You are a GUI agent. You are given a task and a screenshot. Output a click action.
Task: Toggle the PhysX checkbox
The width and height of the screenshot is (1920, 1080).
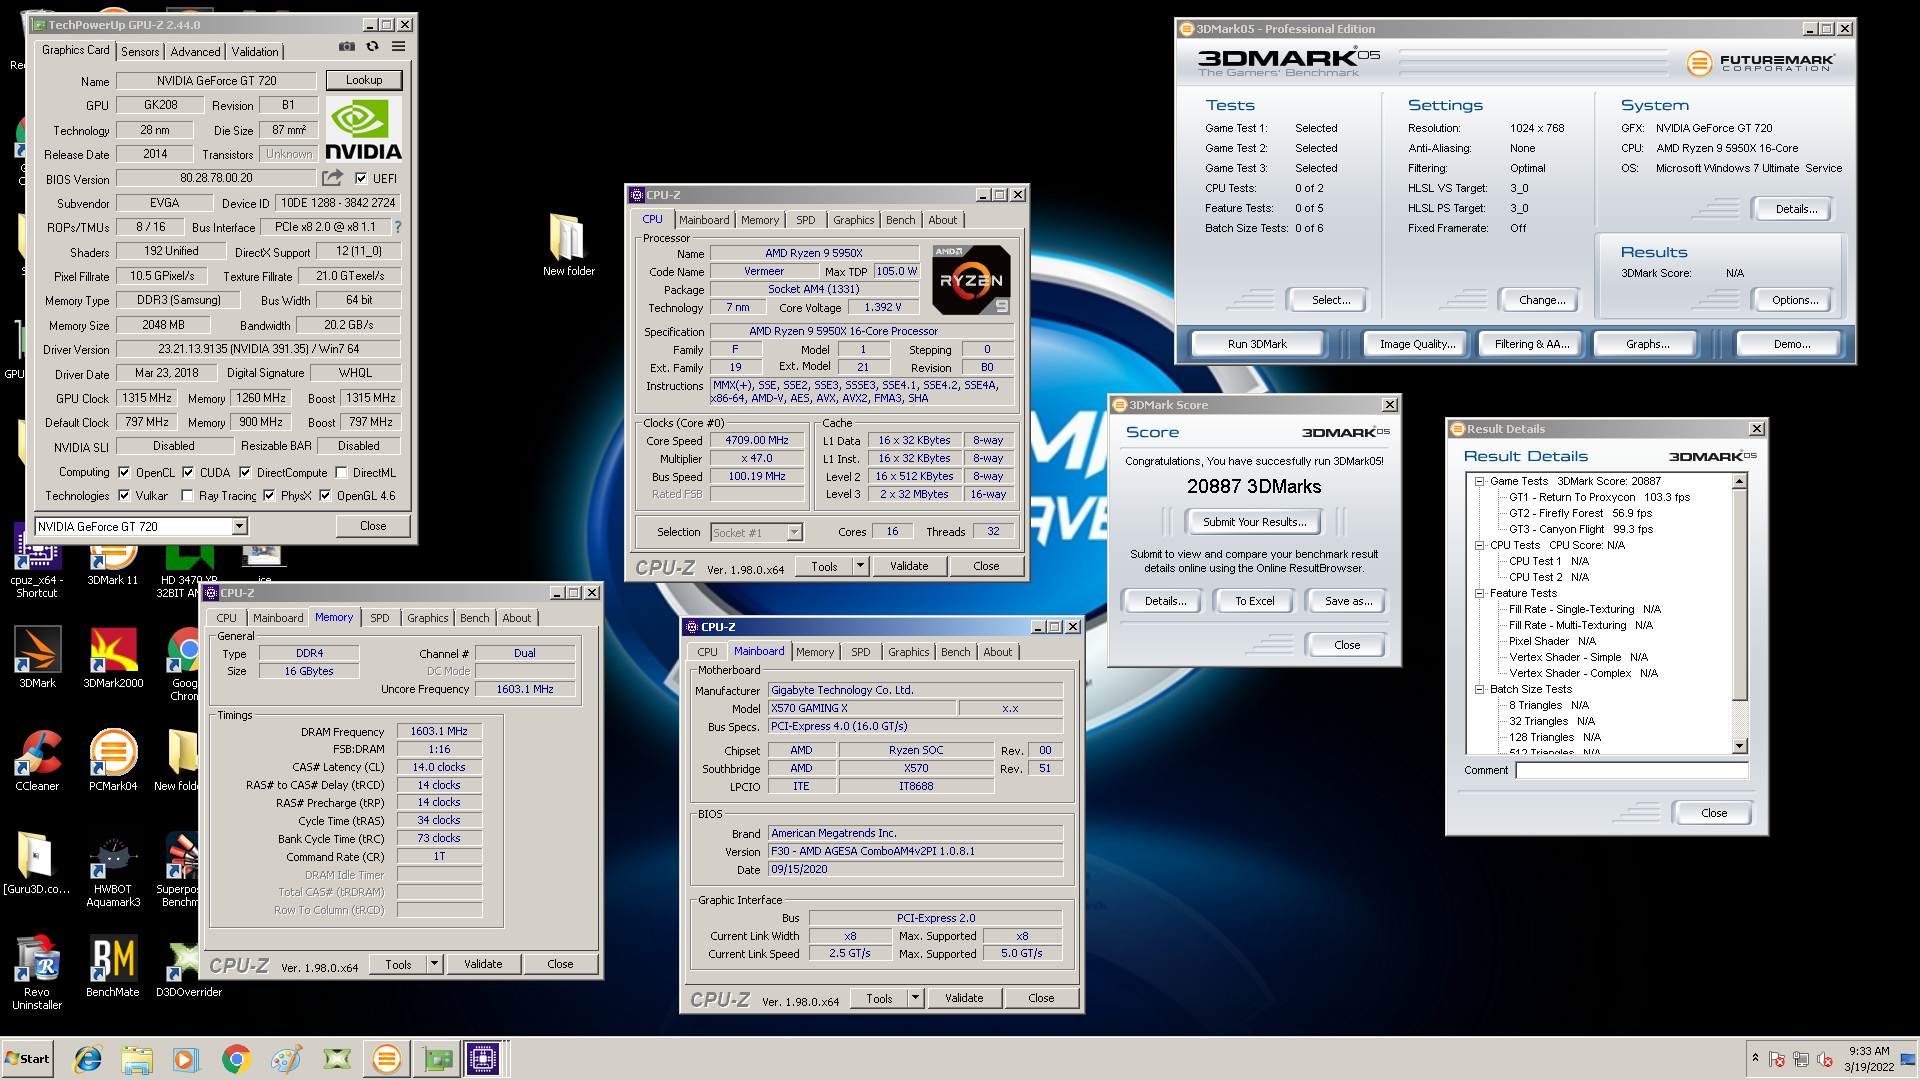tap(269, 495)
